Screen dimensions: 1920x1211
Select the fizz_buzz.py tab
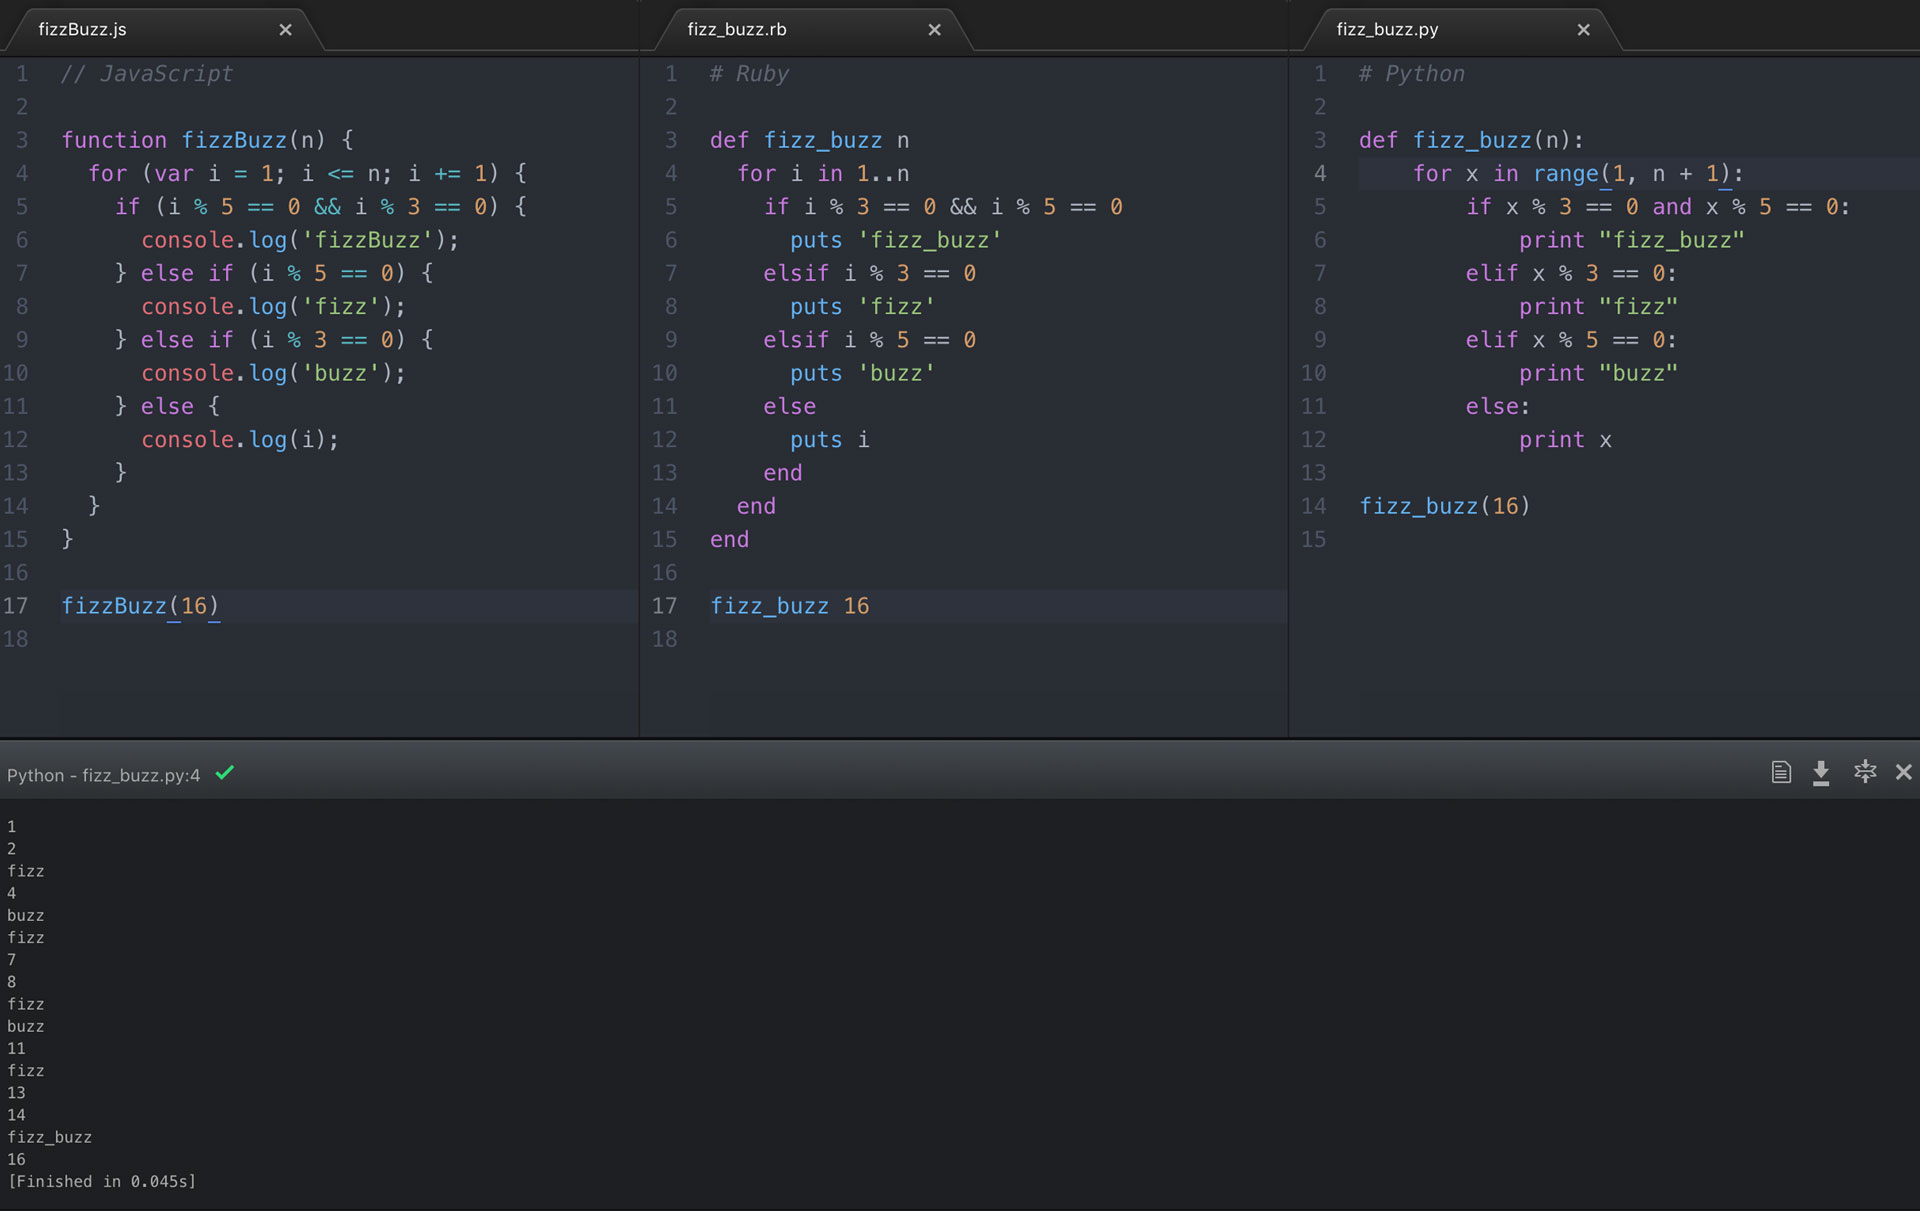coord(1387,30)
